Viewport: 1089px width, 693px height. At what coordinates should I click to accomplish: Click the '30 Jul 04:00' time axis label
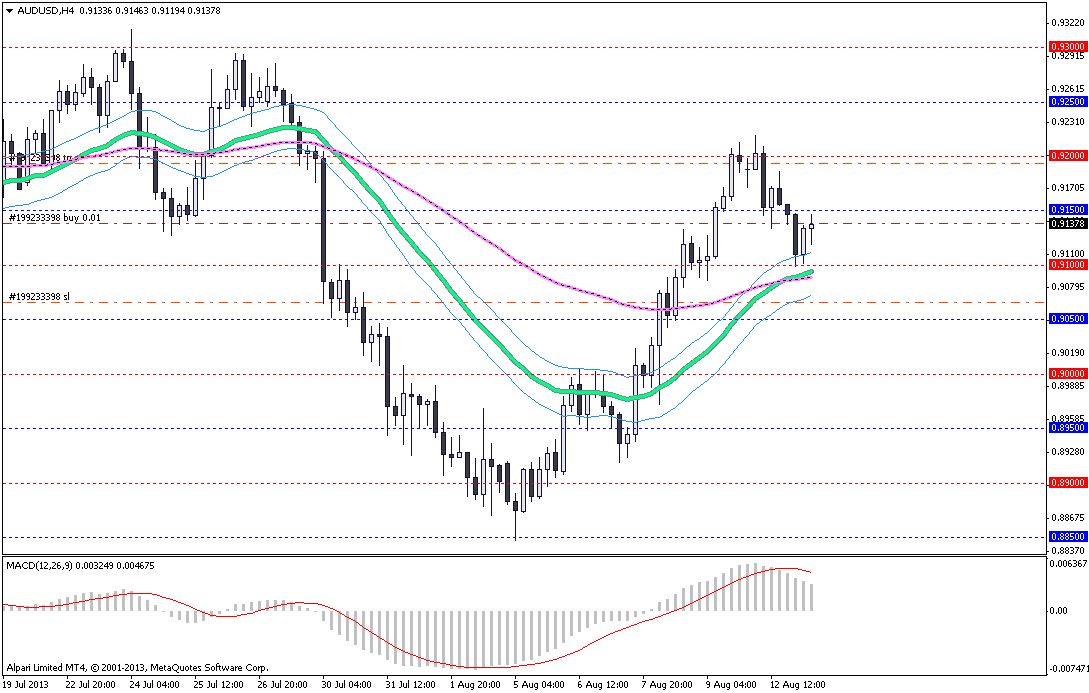pos(346,685)
